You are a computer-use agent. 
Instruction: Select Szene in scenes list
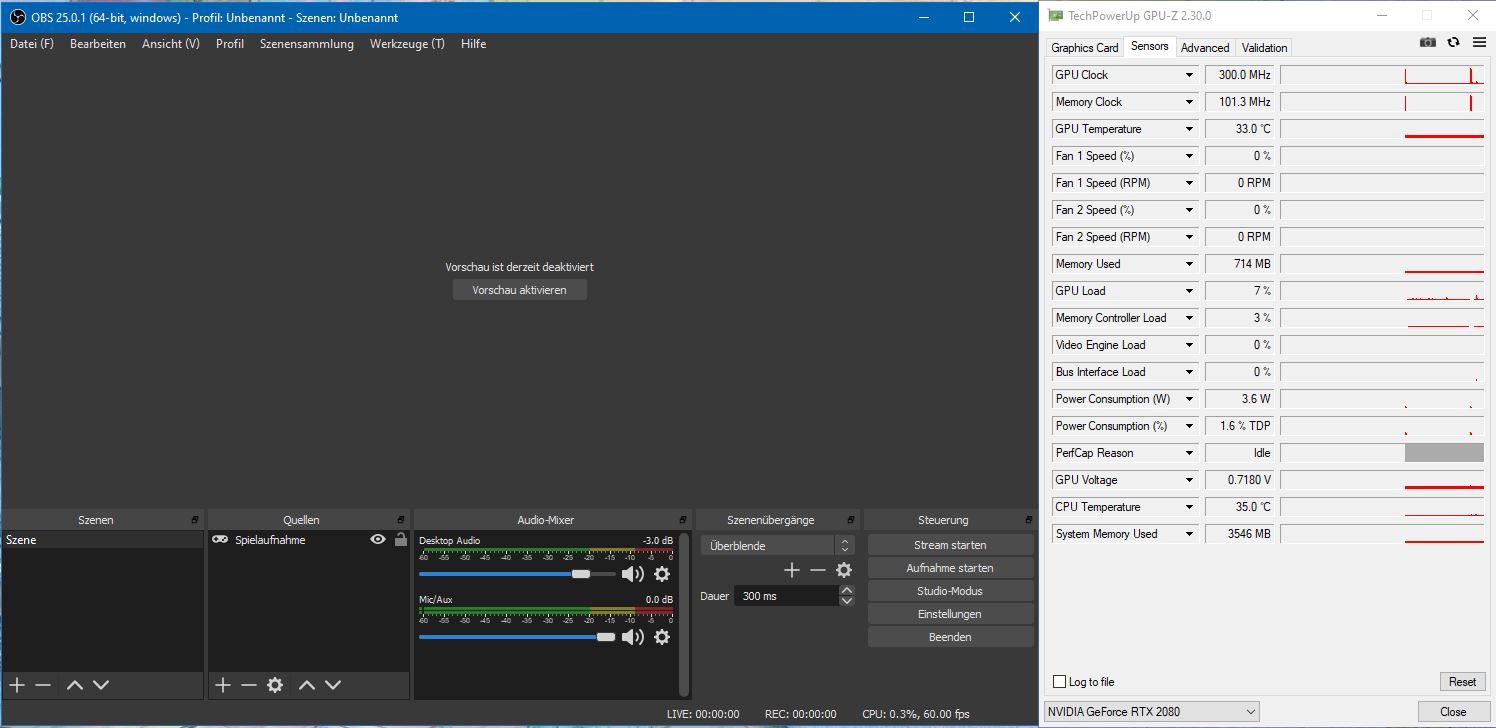(x=103, y=540)
